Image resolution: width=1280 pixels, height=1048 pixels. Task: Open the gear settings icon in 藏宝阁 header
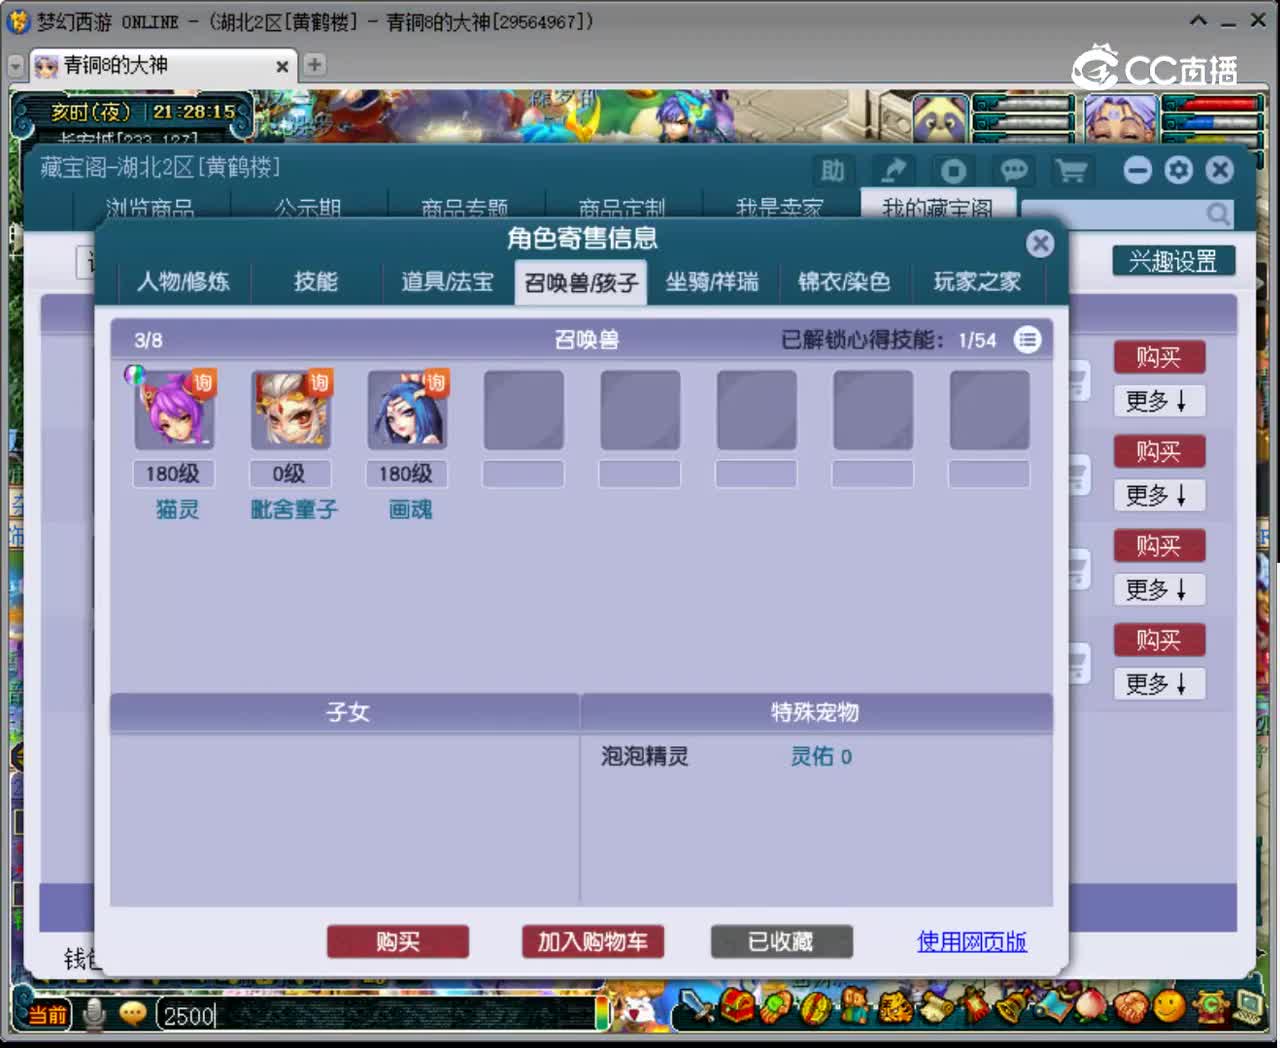(x=1179, y=170)
